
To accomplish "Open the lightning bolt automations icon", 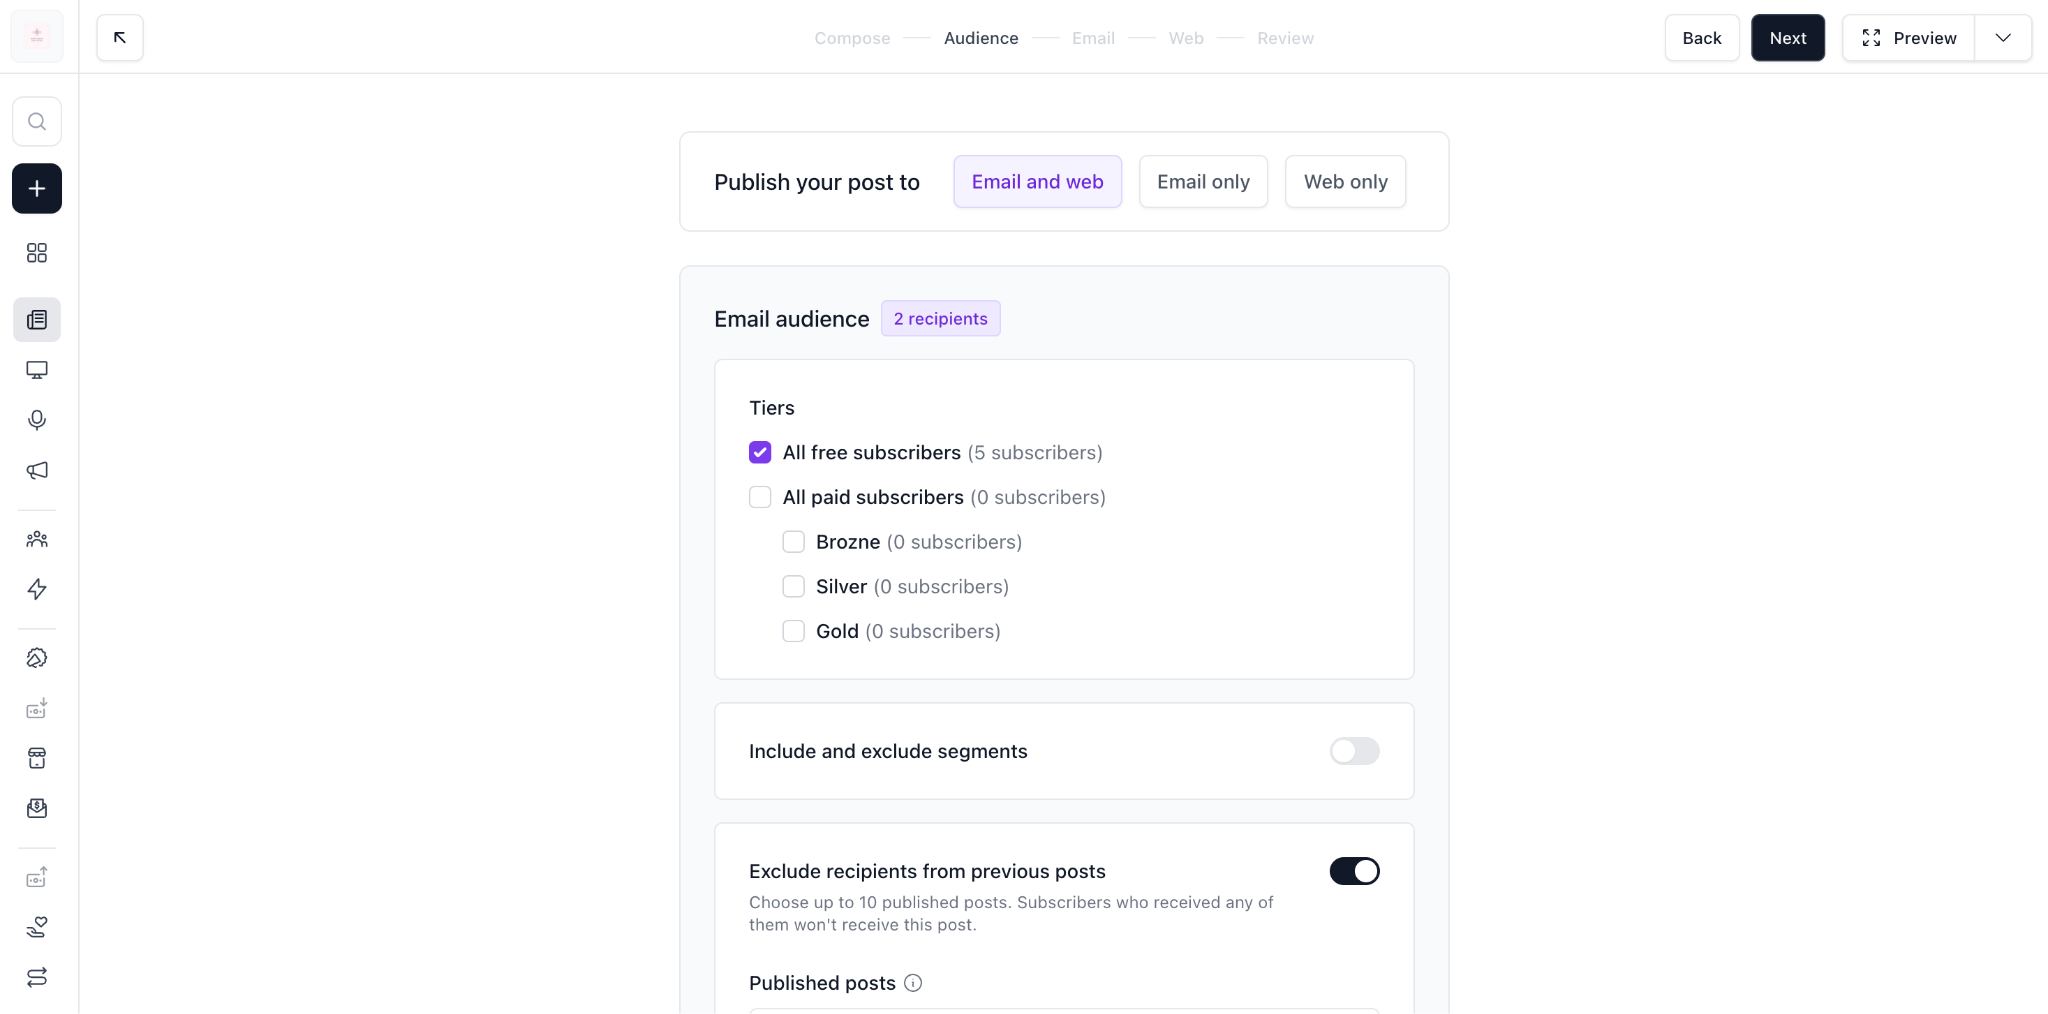I will click(x=37, y=589).
